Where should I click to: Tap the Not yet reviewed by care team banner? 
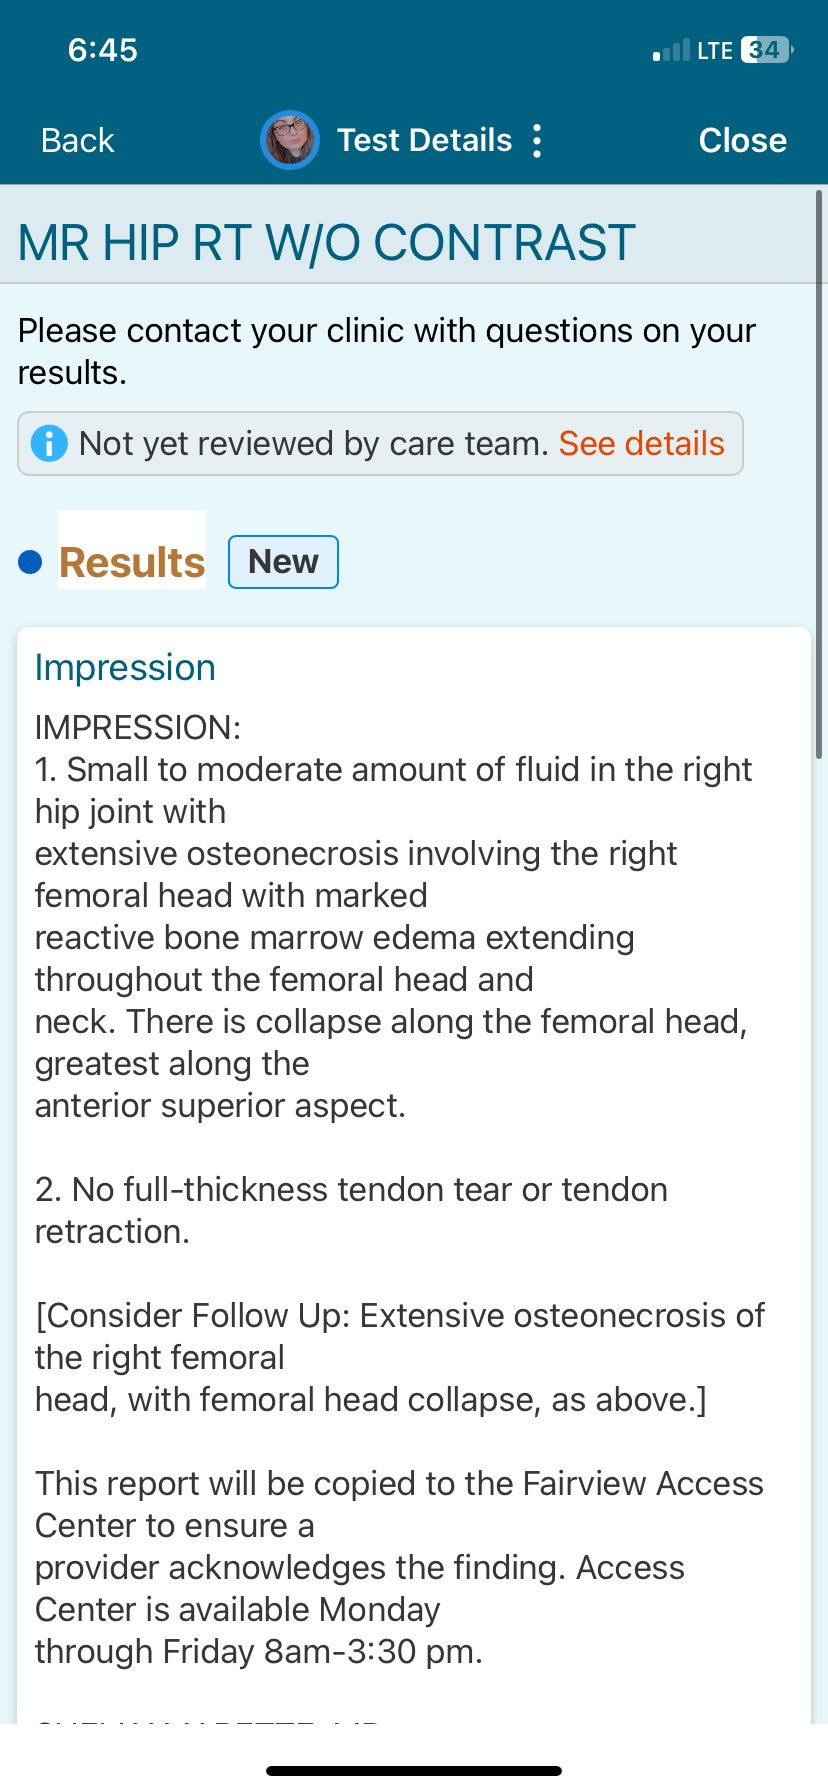coord(314,443)
